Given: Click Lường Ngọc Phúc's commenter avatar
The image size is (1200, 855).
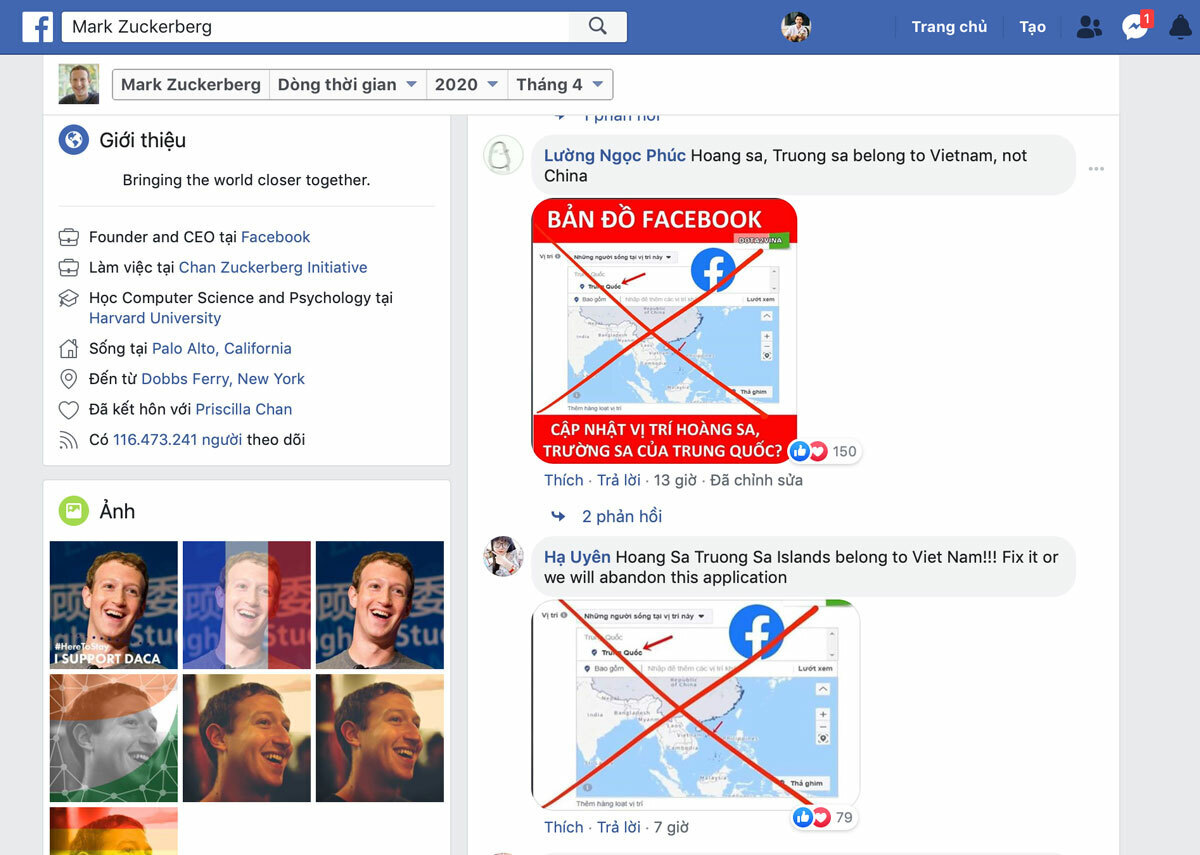Looking at the screenshot, I should (x=503, y=155).
